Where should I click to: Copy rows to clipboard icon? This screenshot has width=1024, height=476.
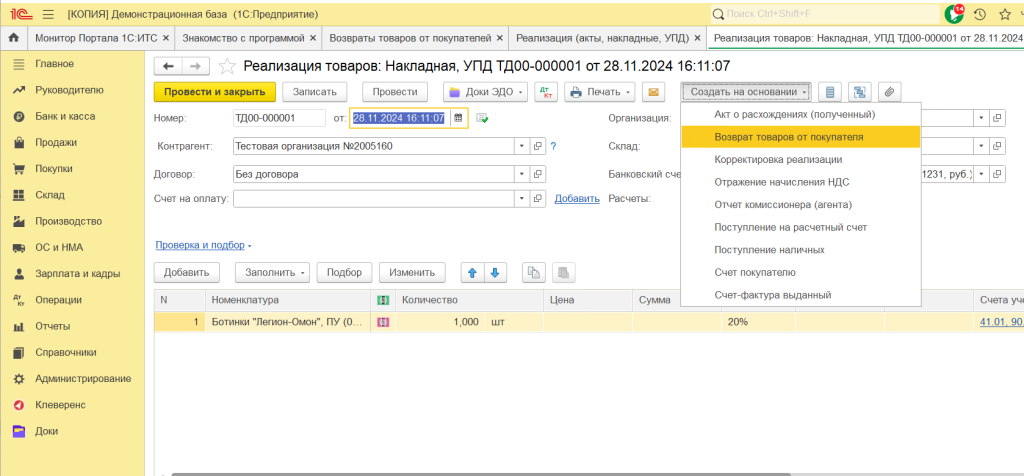[534, 272]
